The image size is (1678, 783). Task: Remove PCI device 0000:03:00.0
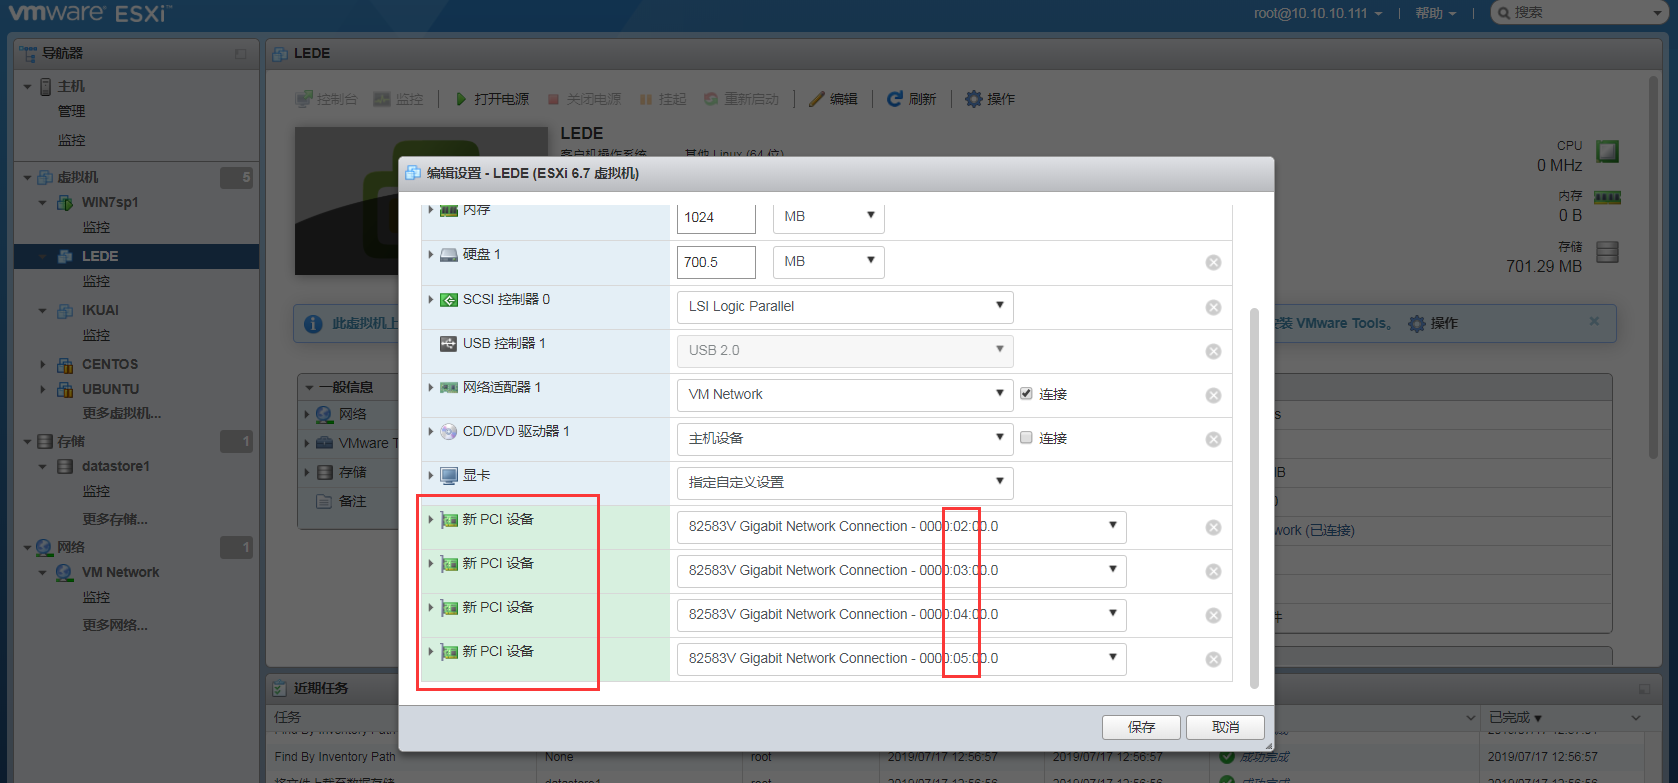click(x=1213, y=571)
